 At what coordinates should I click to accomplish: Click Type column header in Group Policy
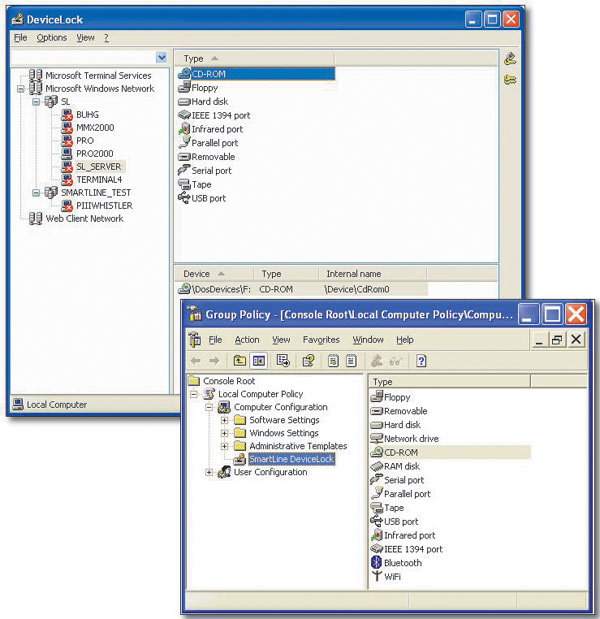[450, 382]
